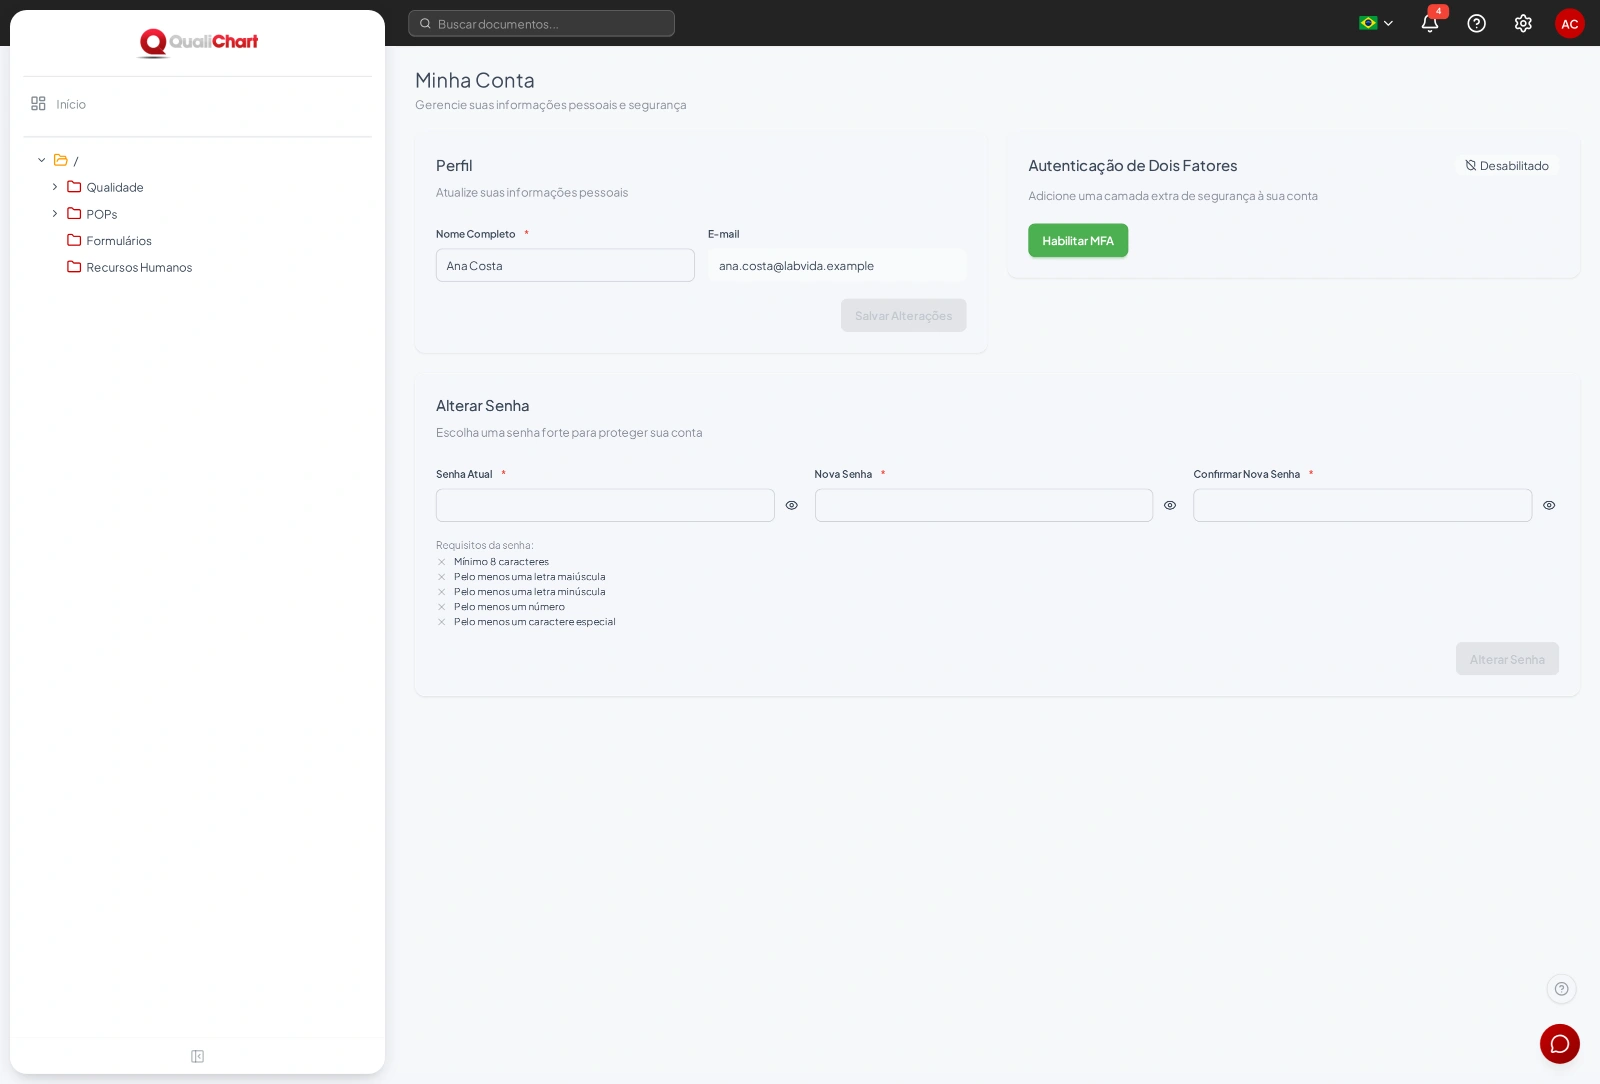The image size is (1600, 1084).
Task: Focus the Buscar documentos search box
Action: (541, 23)
